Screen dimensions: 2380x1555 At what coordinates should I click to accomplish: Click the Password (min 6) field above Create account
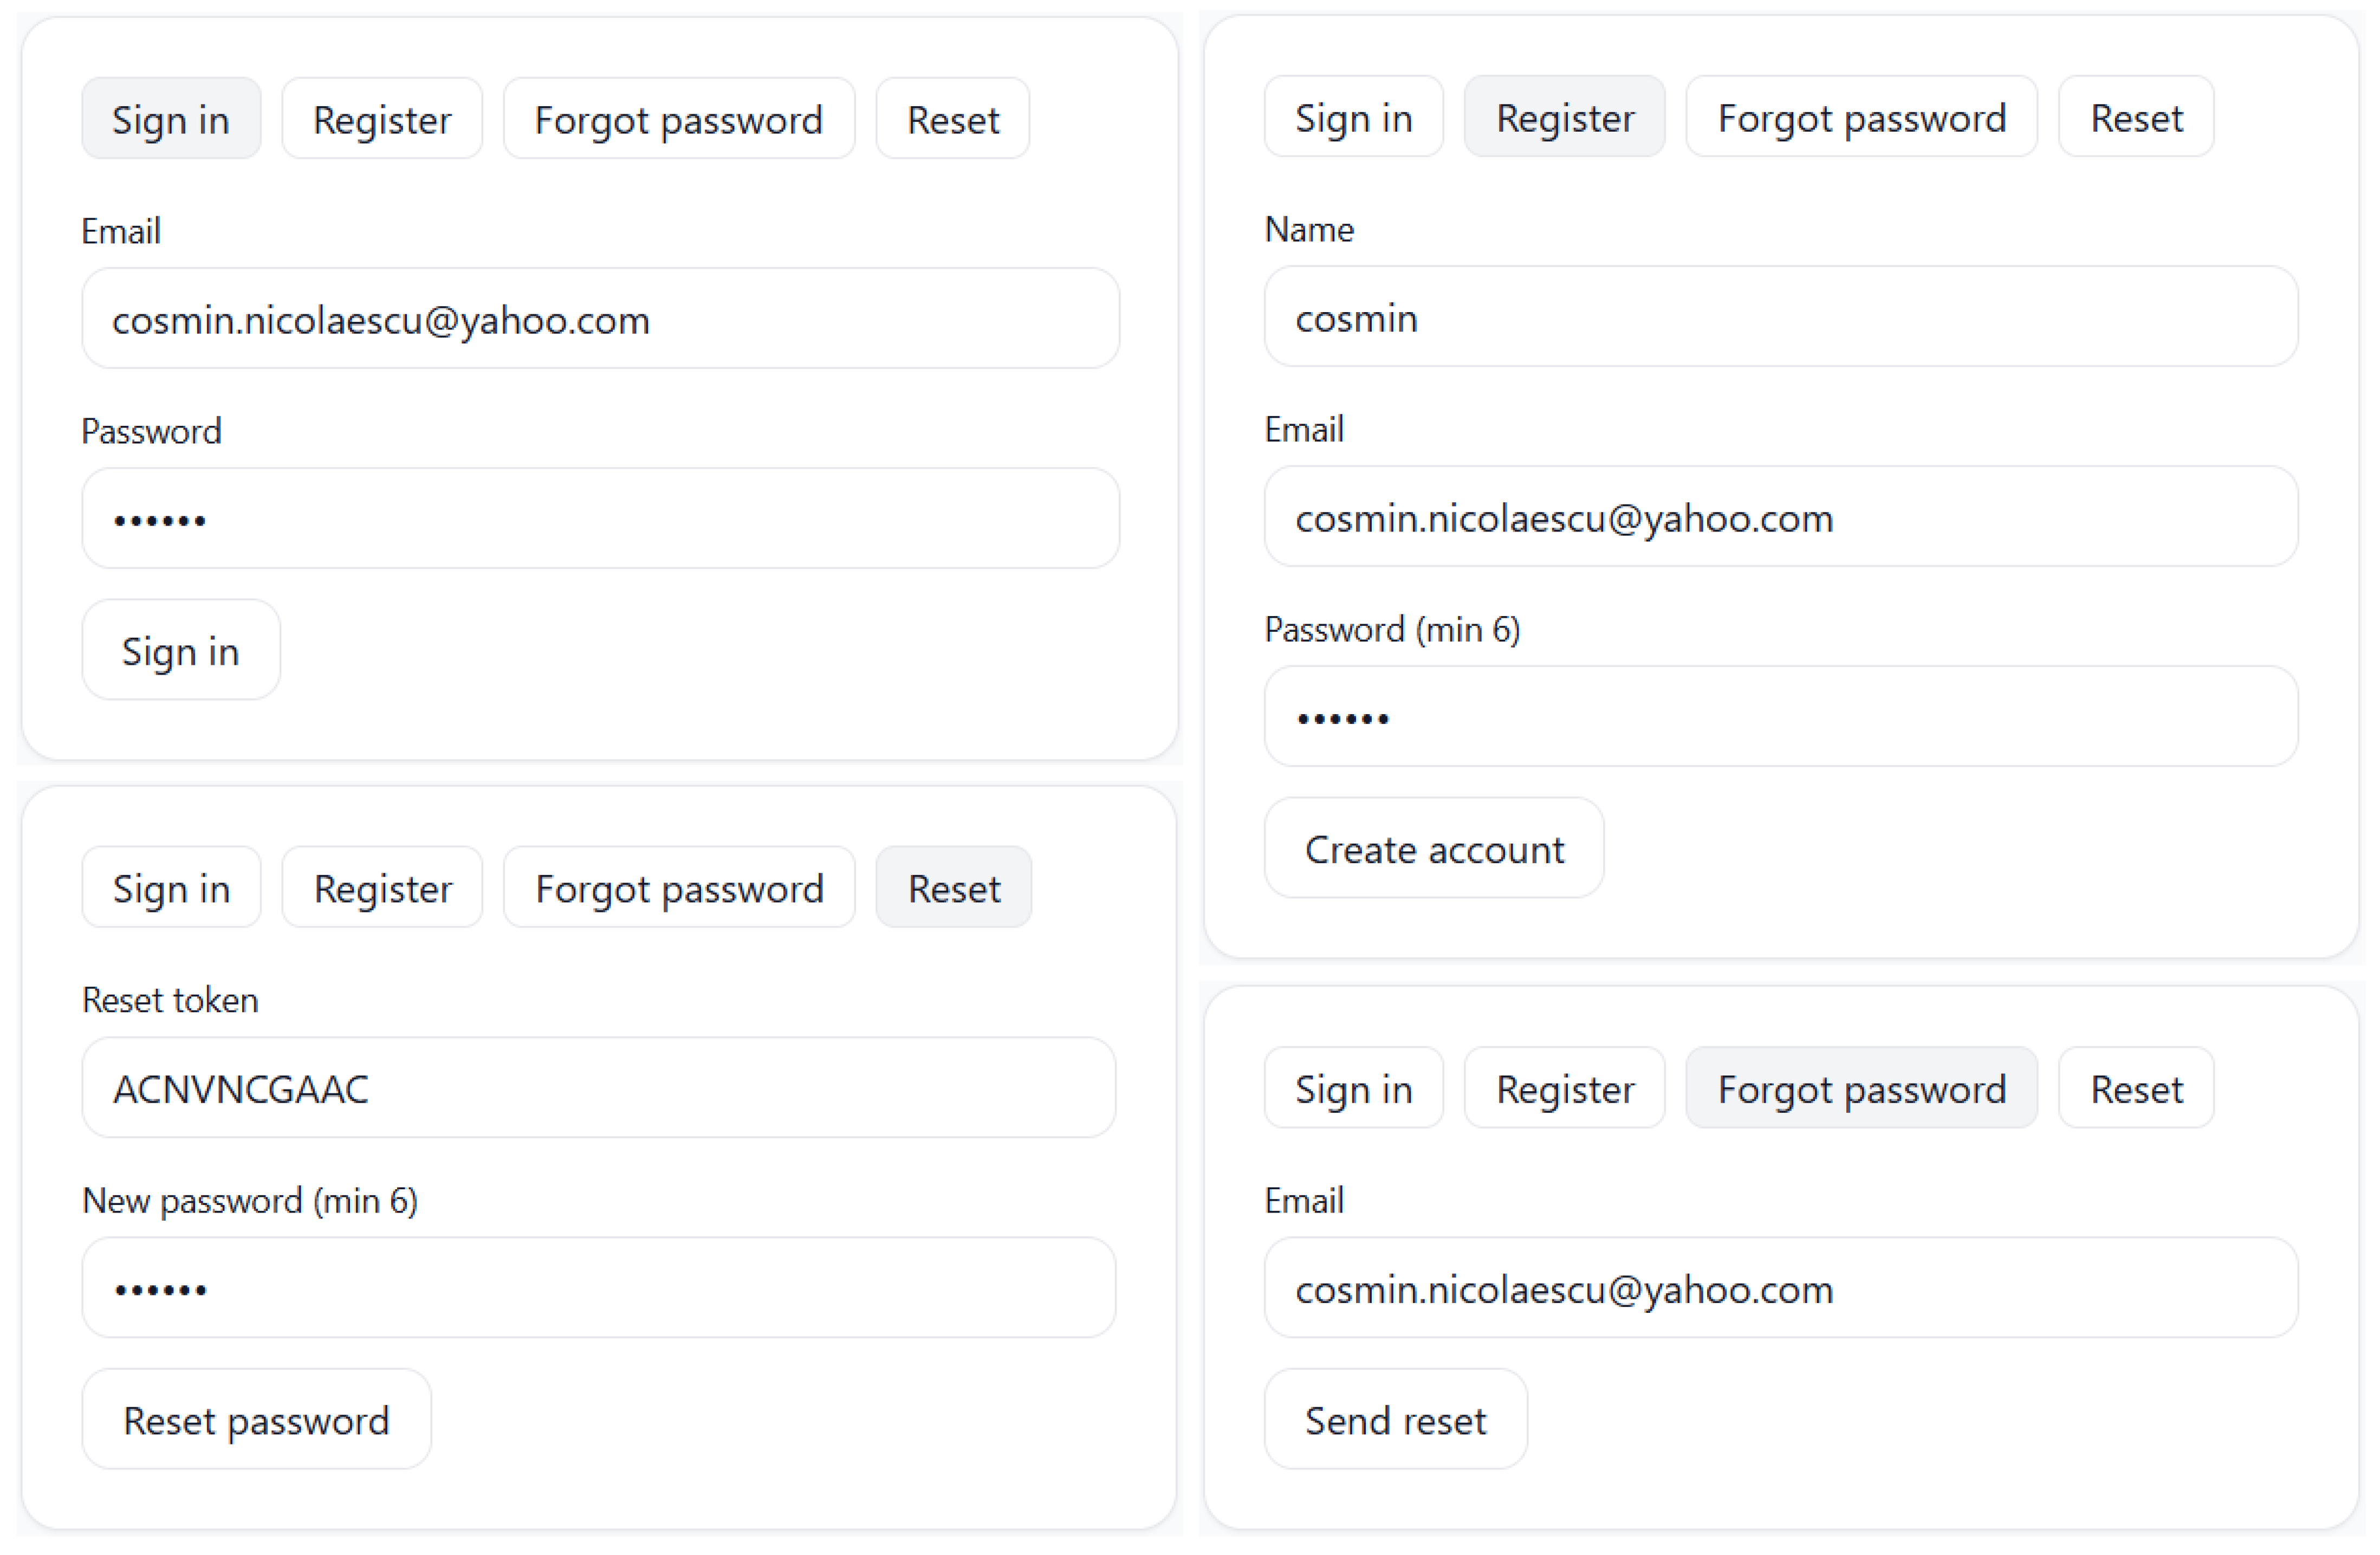point(1780,717)
